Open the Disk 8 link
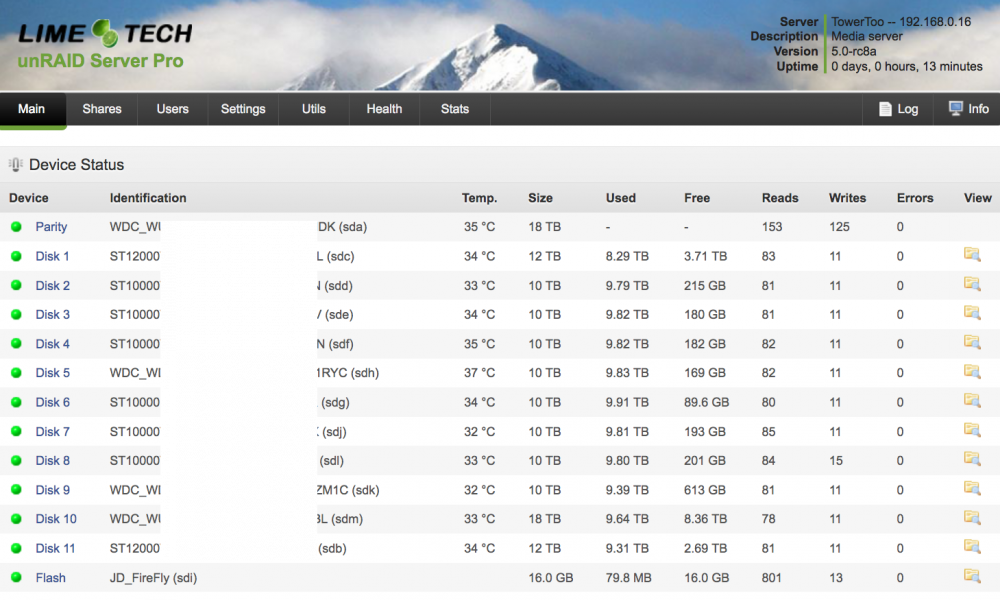Screen dimensions: 1000x600 click(52, 460)
